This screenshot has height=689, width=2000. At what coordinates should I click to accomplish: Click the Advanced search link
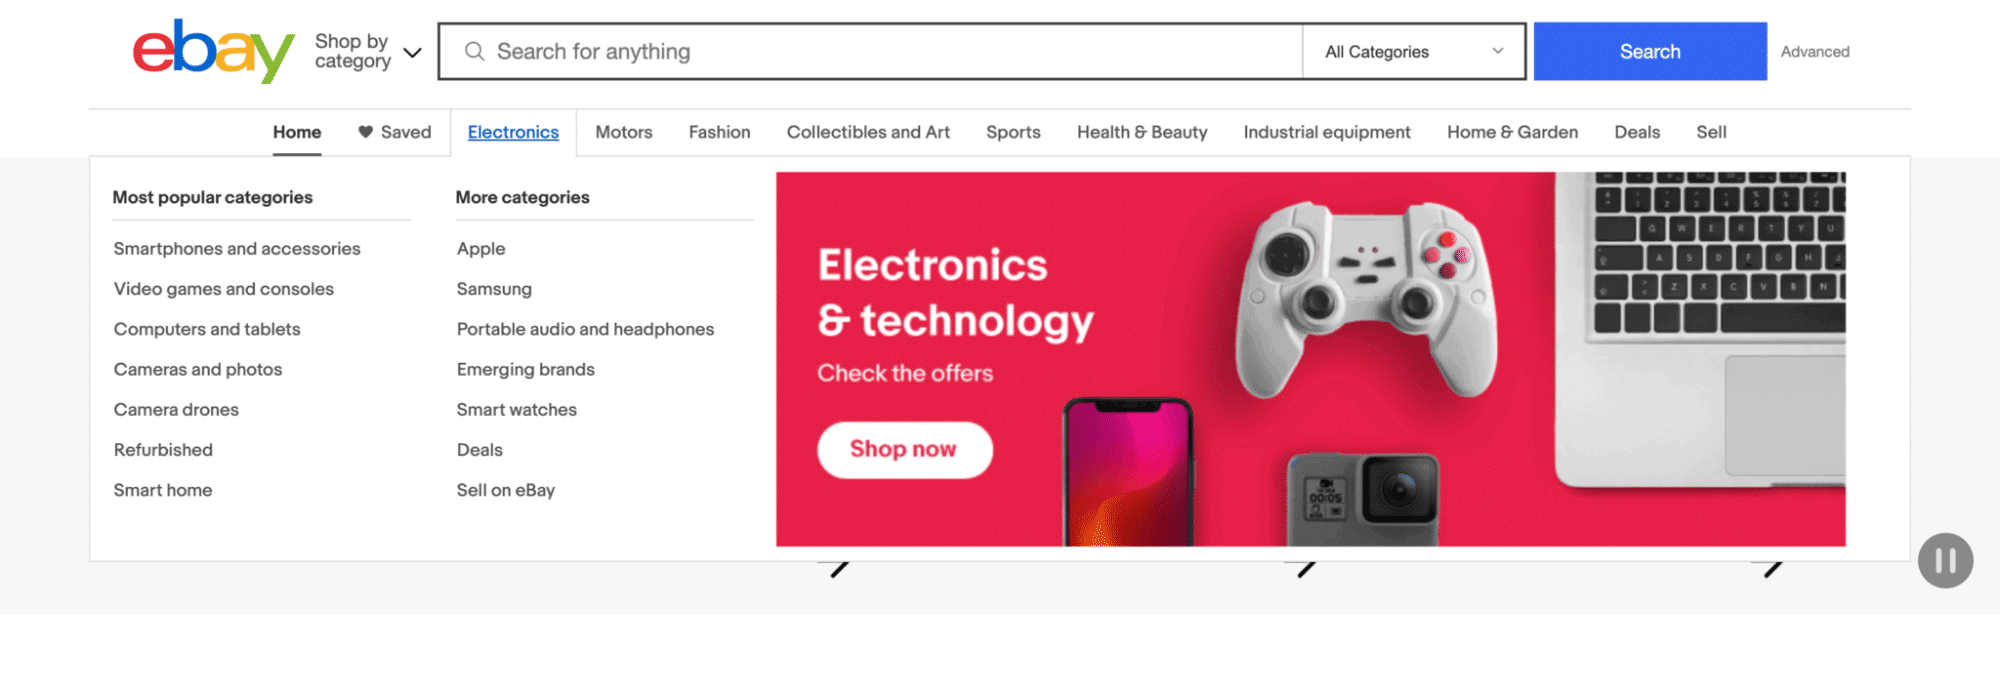coord(1814,52)
